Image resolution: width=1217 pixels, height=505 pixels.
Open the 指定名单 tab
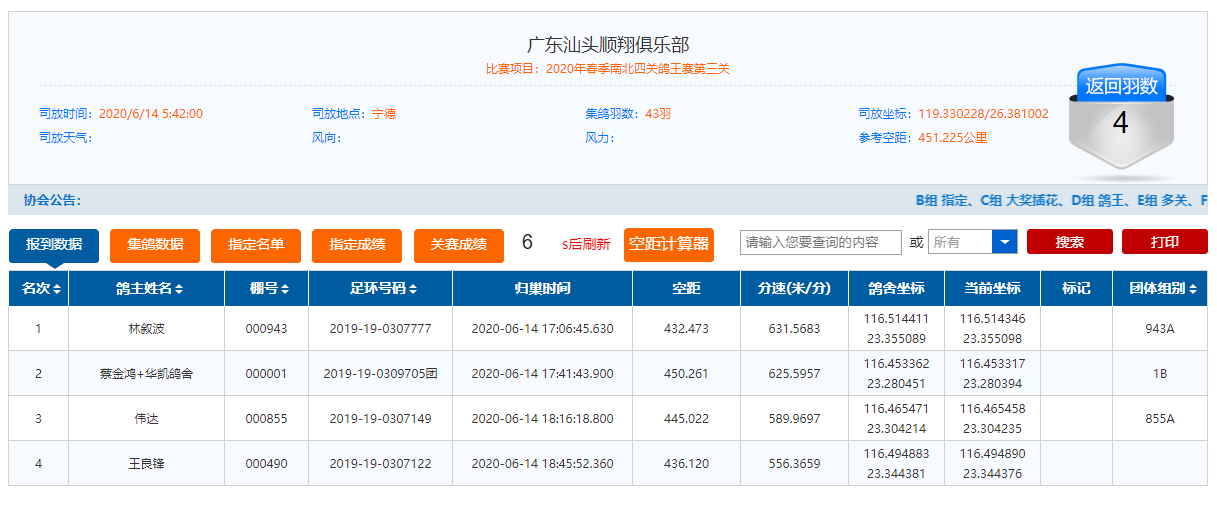pos(256,244)
